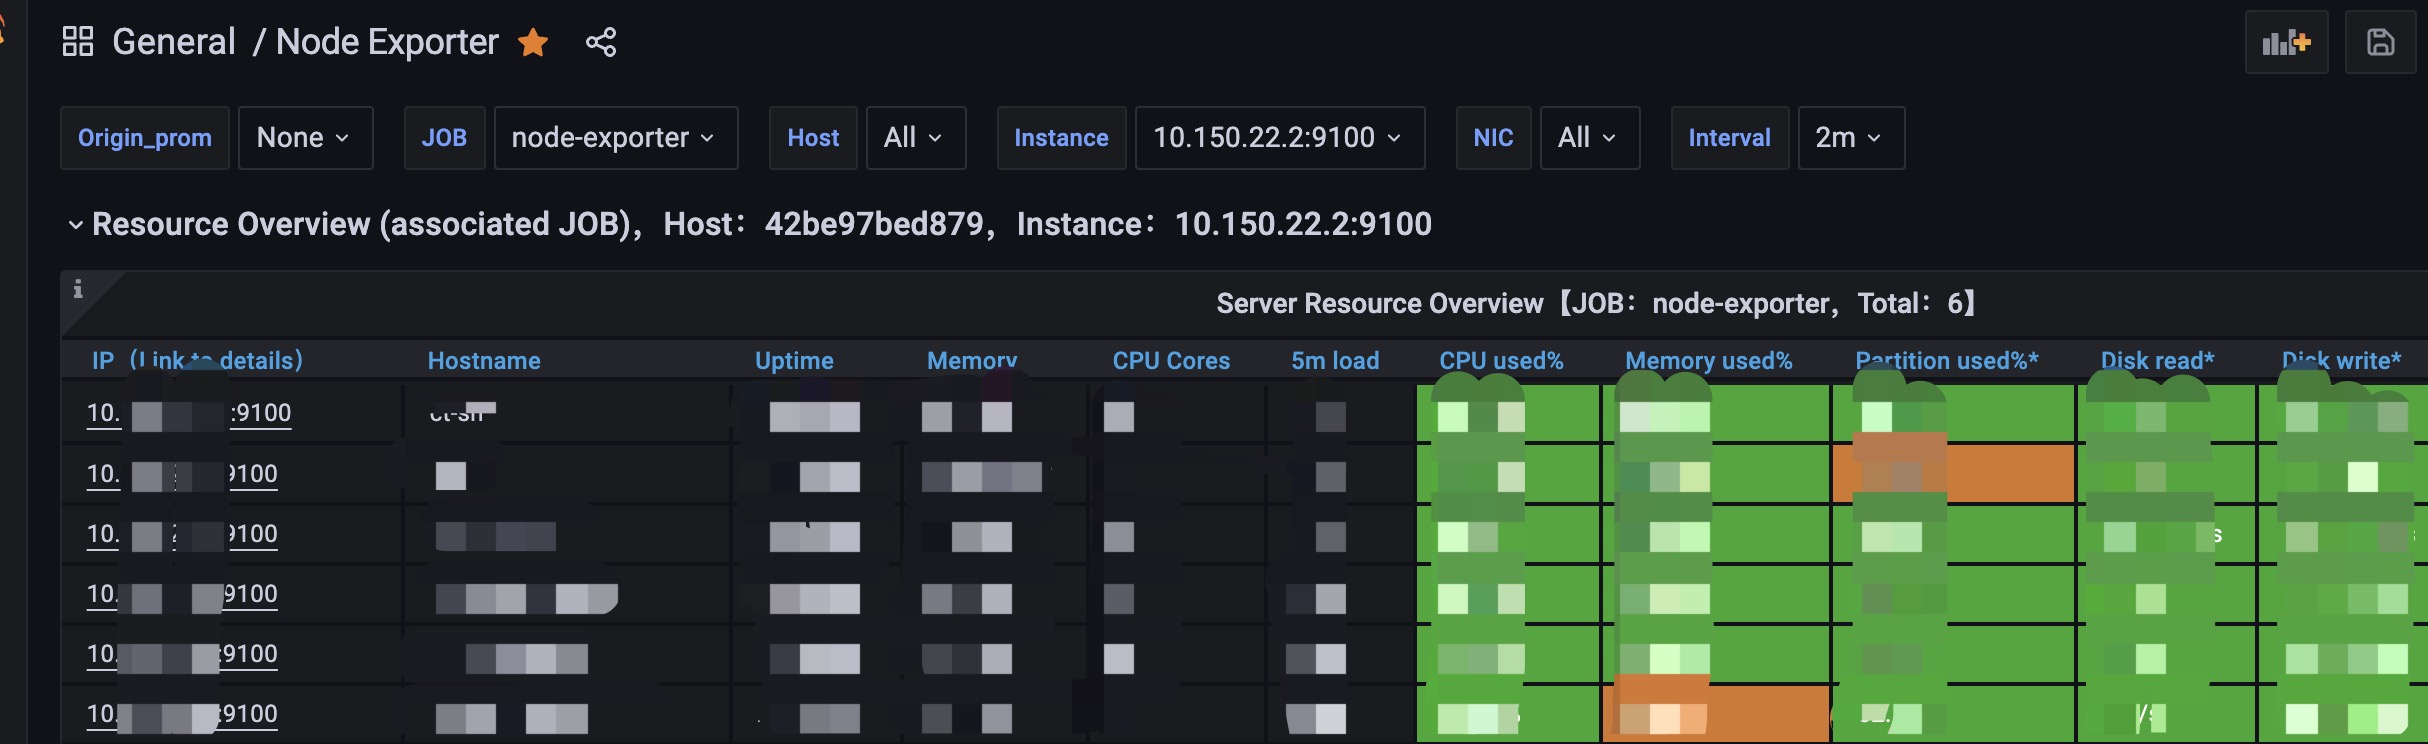This screenshot has width=2428, height=744.
Task: Sort by the Memory used% column header
Action: pos(1708,361)
